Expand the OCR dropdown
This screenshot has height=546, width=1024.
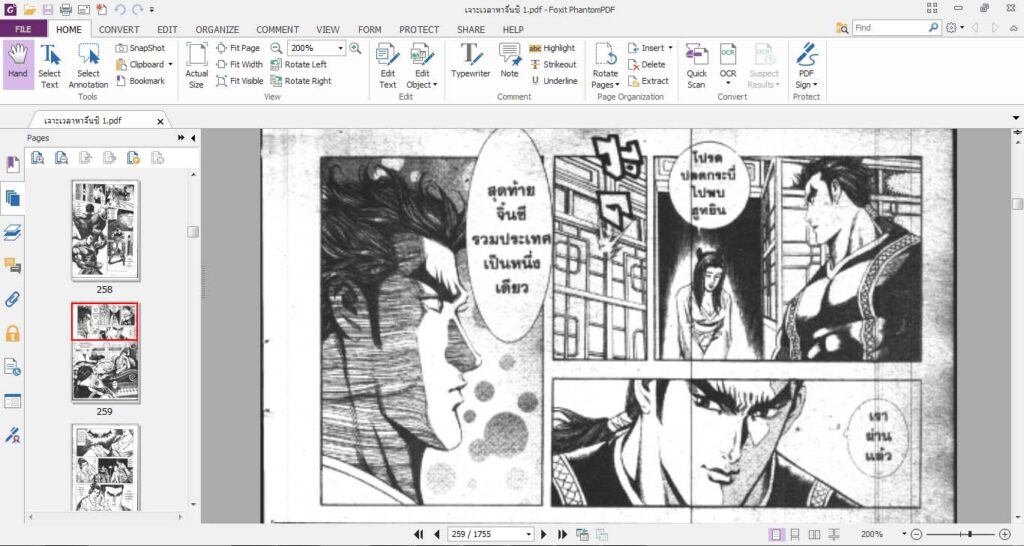[x=728, y=84]
